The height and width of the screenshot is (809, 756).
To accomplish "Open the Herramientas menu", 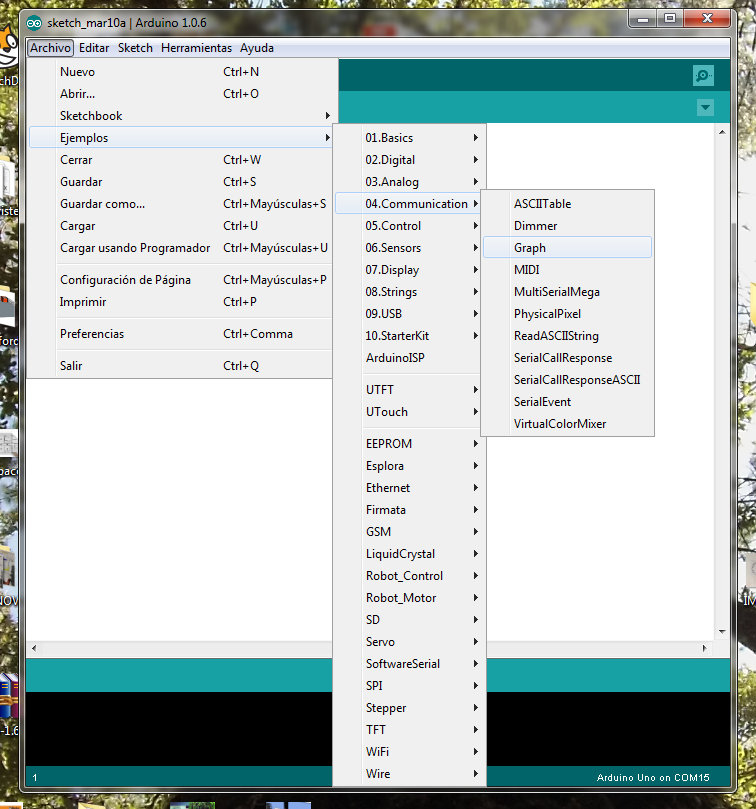I will pyautogui.click(x=197, y=48).
